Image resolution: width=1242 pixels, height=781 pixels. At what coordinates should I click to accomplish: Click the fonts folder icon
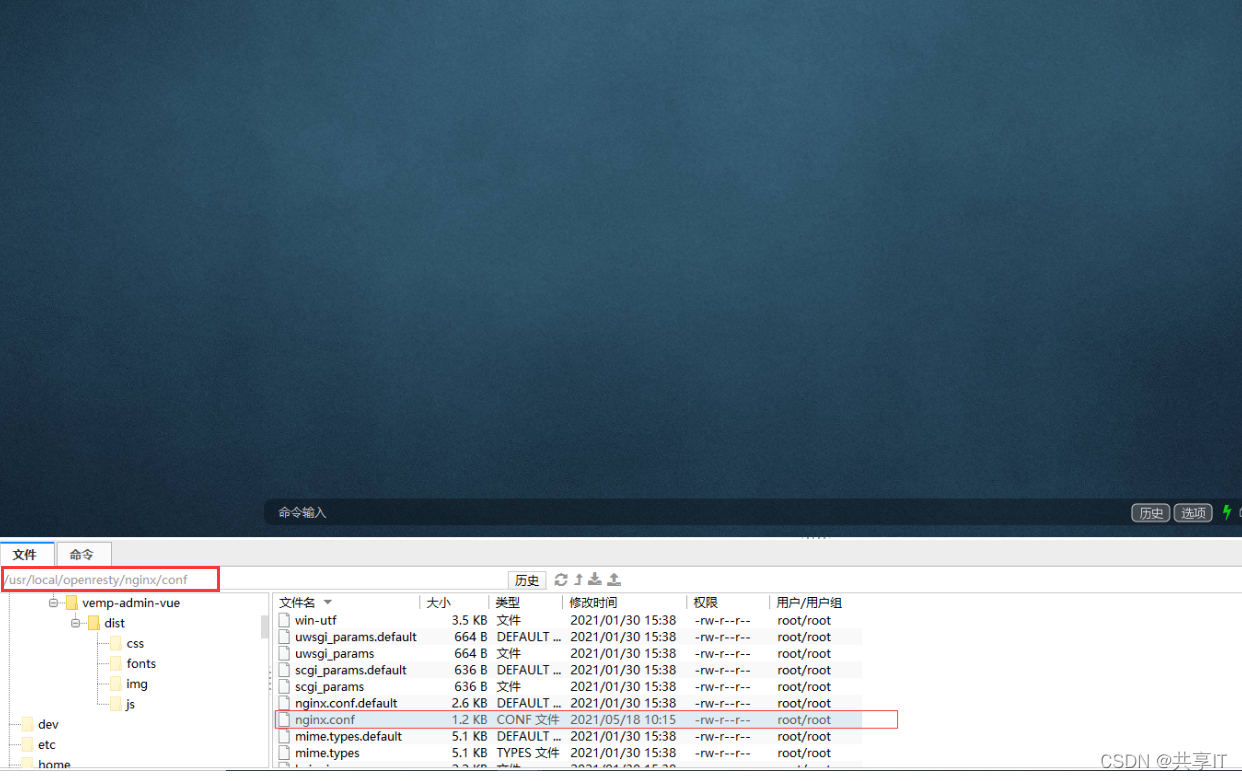[x=116, y=664]
